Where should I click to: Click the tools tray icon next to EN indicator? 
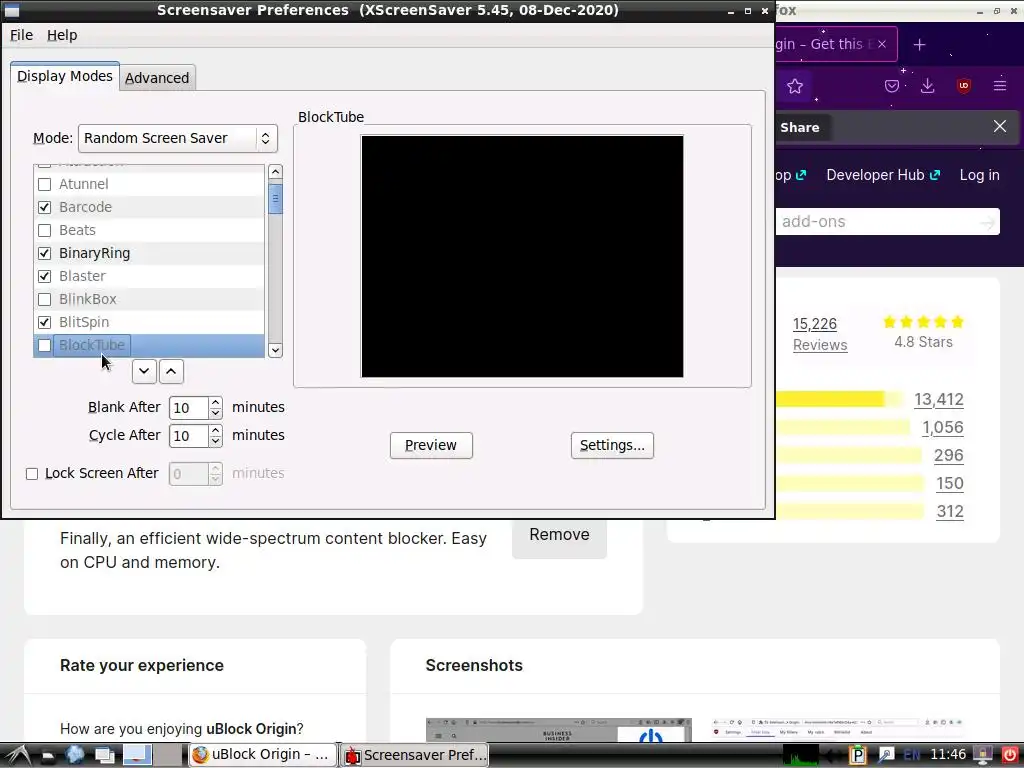(x=886, y=756)
